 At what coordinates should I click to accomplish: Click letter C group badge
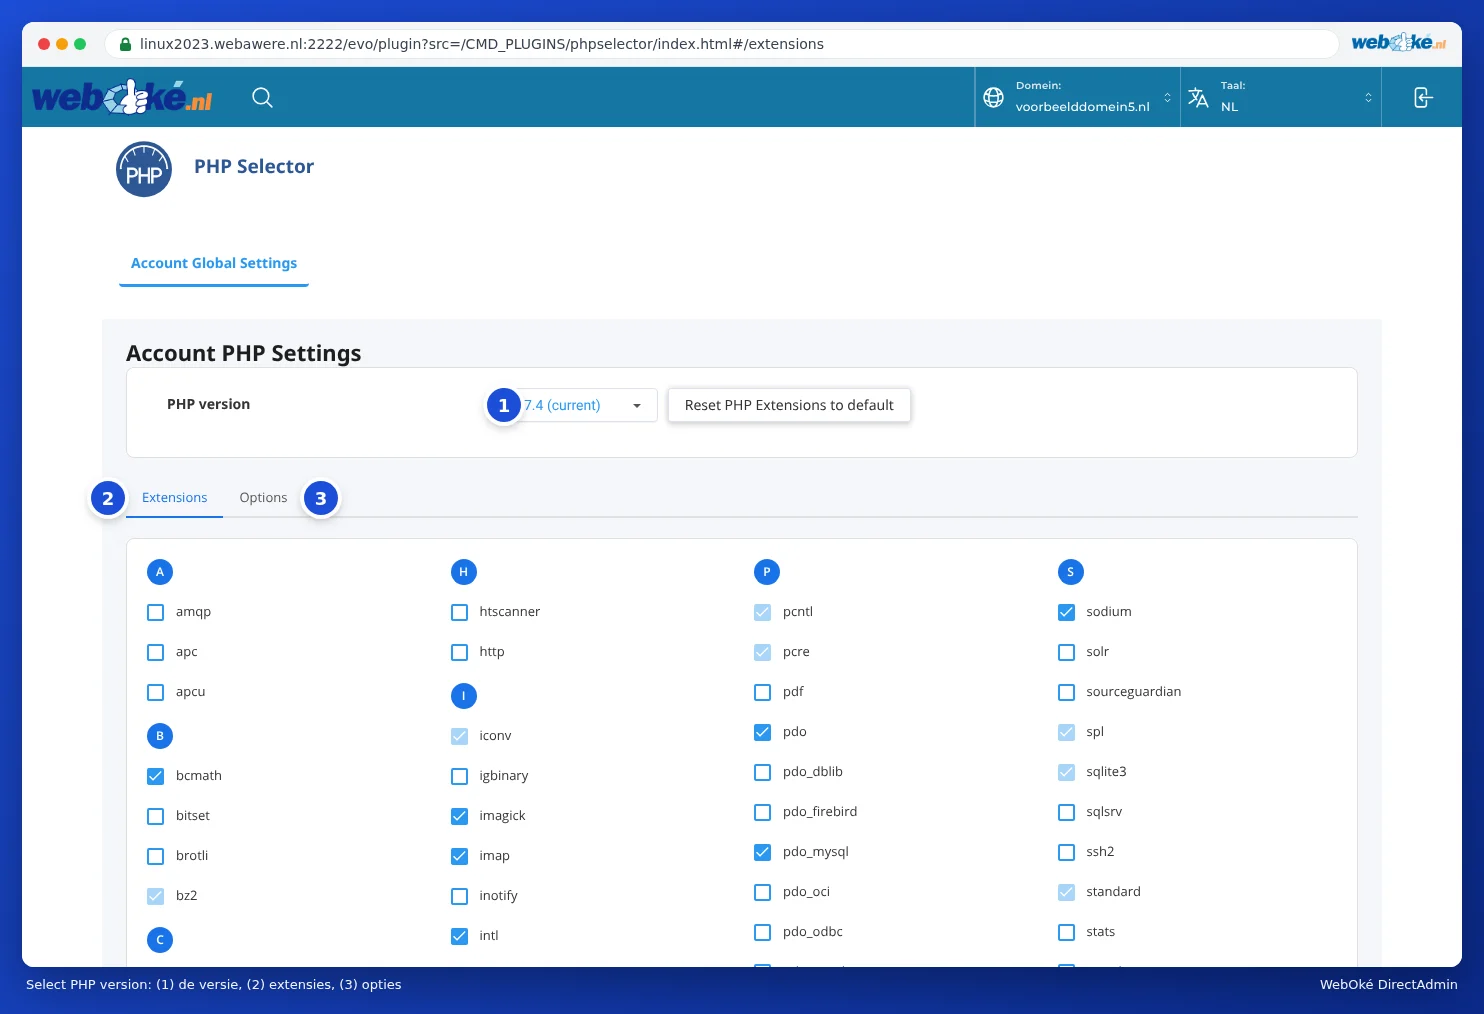[160, 940]
